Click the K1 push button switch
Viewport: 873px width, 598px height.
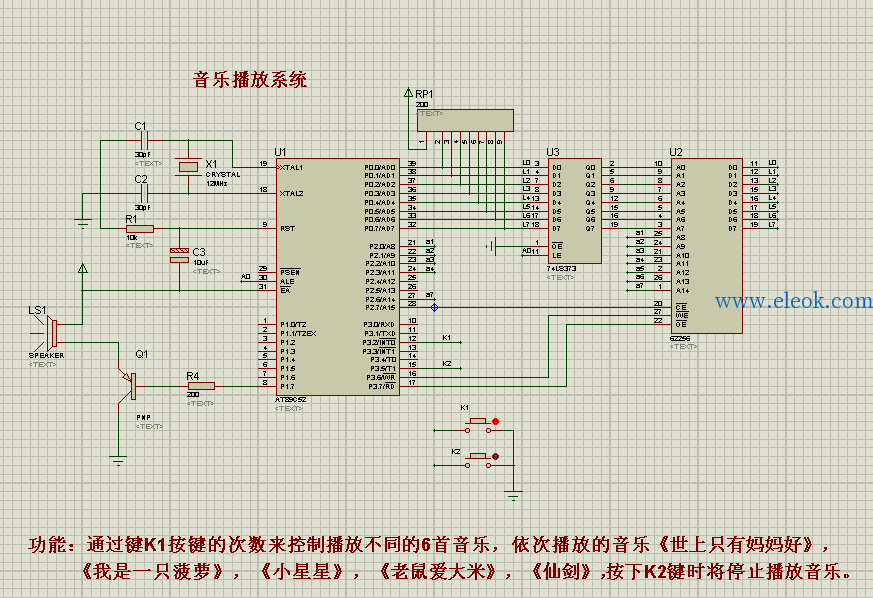point(478,426)
